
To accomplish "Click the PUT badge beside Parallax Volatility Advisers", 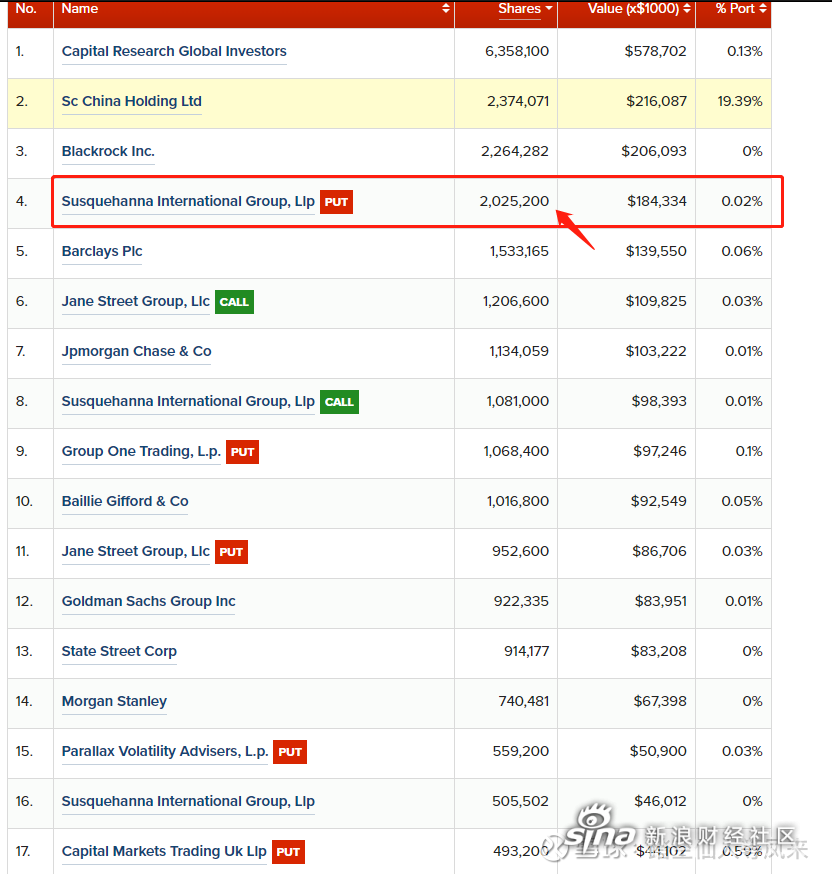I will coord(290,752).
